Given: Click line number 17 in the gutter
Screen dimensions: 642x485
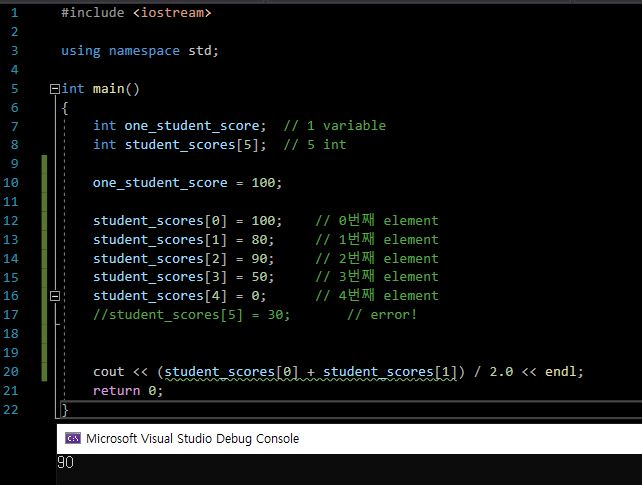Looking at the screenshot, I should (x=11, y=315).
